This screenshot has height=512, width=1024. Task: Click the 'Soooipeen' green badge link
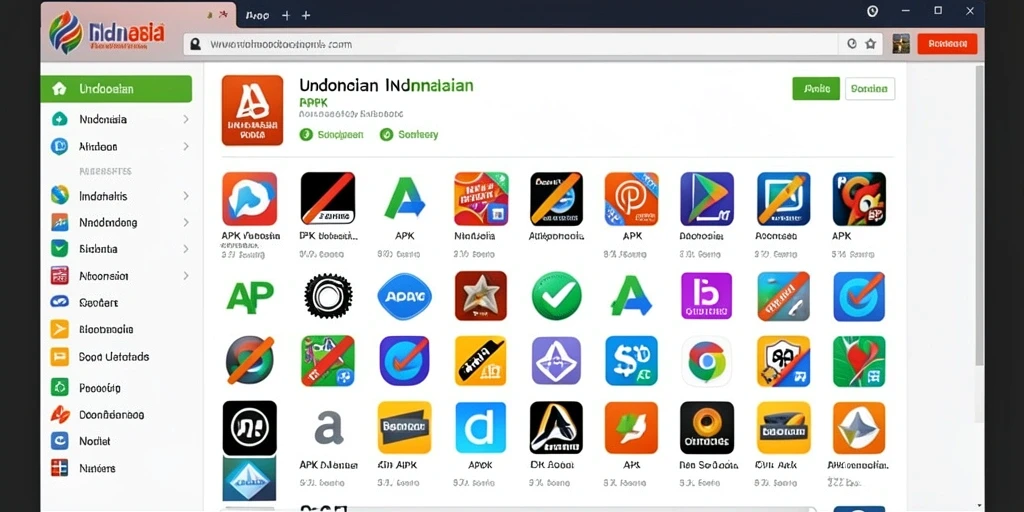pos(331,135)
